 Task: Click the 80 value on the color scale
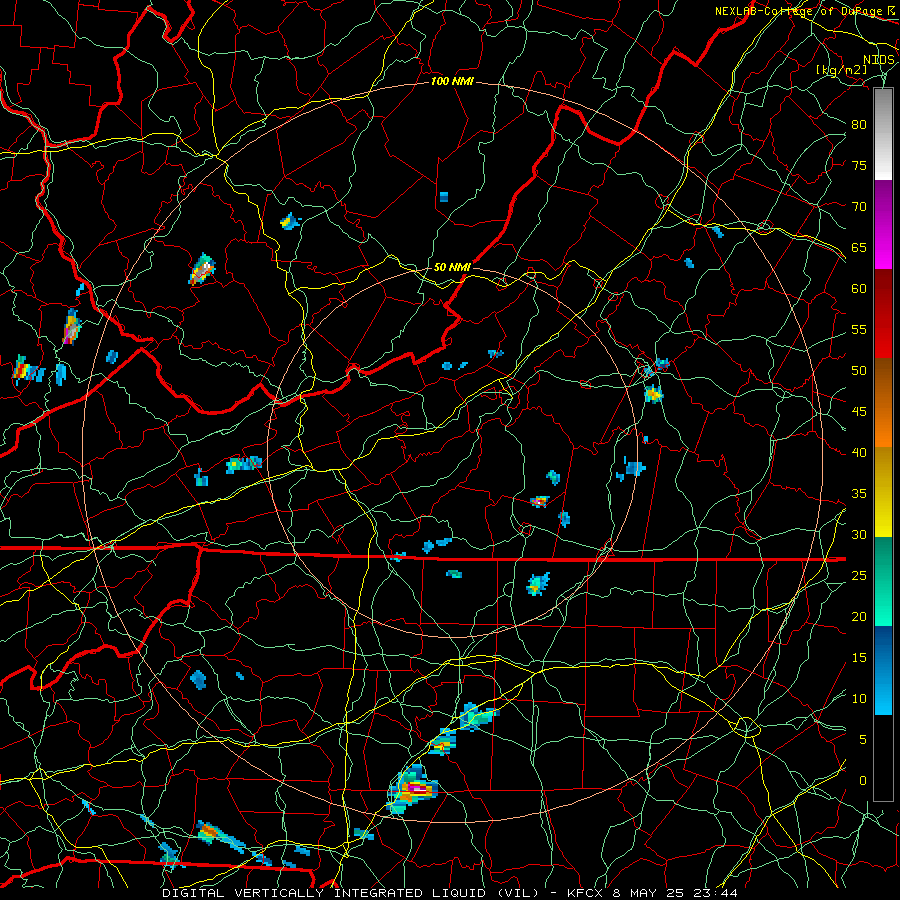[859, 125]
